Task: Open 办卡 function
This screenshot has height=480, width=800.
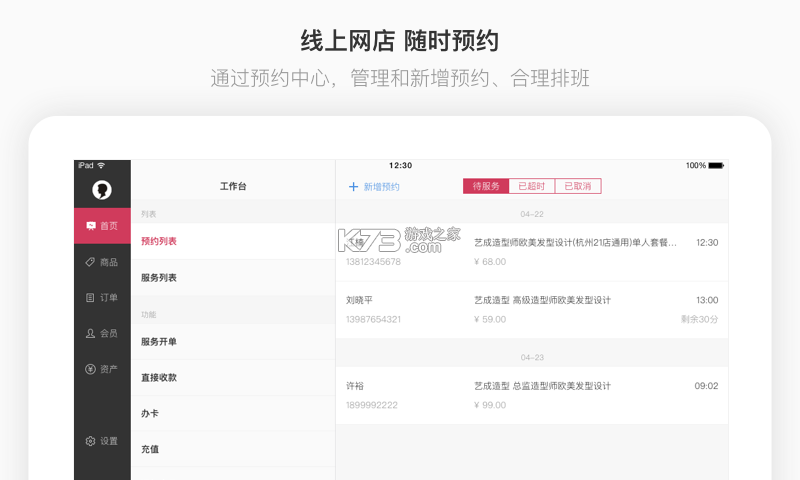Action: (233, 413)
